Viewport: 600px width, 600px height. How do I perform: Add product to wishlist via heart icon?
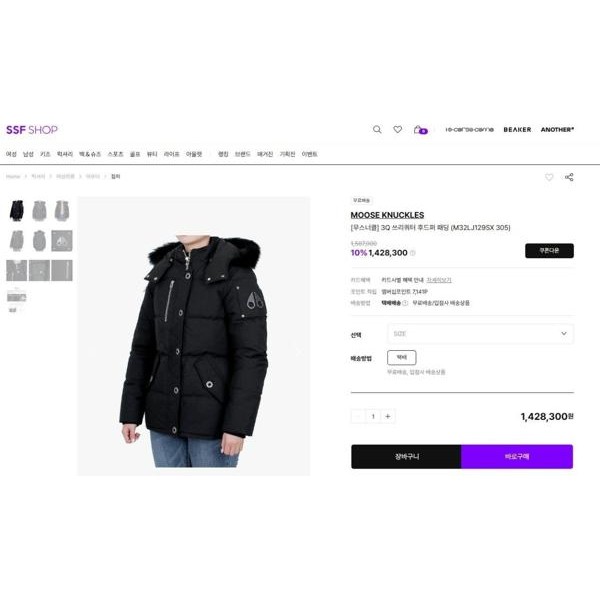tap(549, 177)
